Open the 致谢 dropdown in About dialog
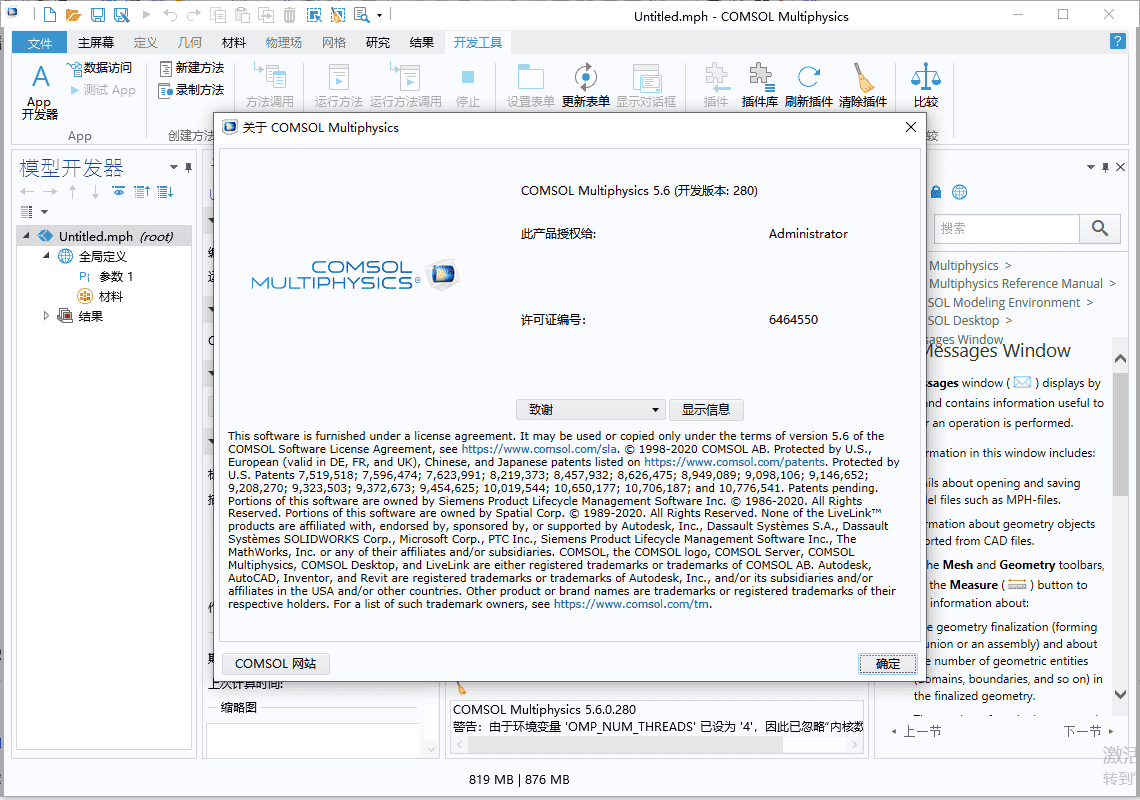Screen dimensions: 1140x800 click(x=591, y=409)
